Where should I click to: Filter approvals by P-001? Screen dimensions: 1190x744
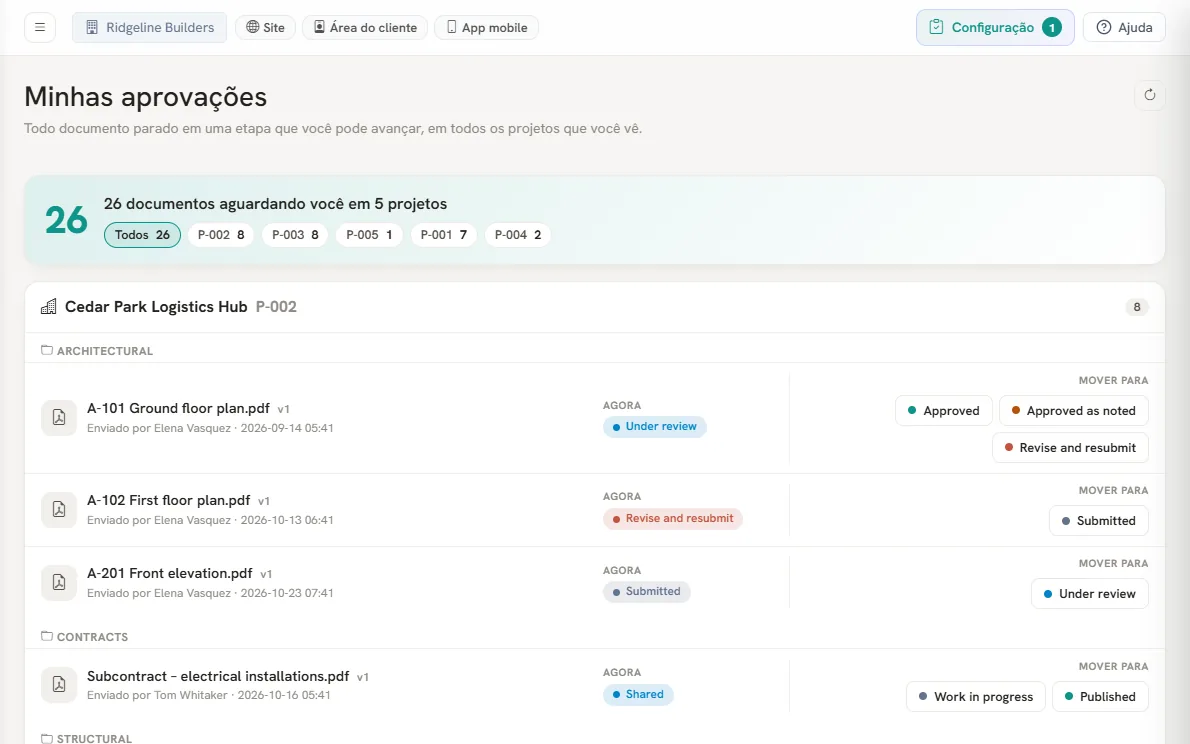point(443,235)
